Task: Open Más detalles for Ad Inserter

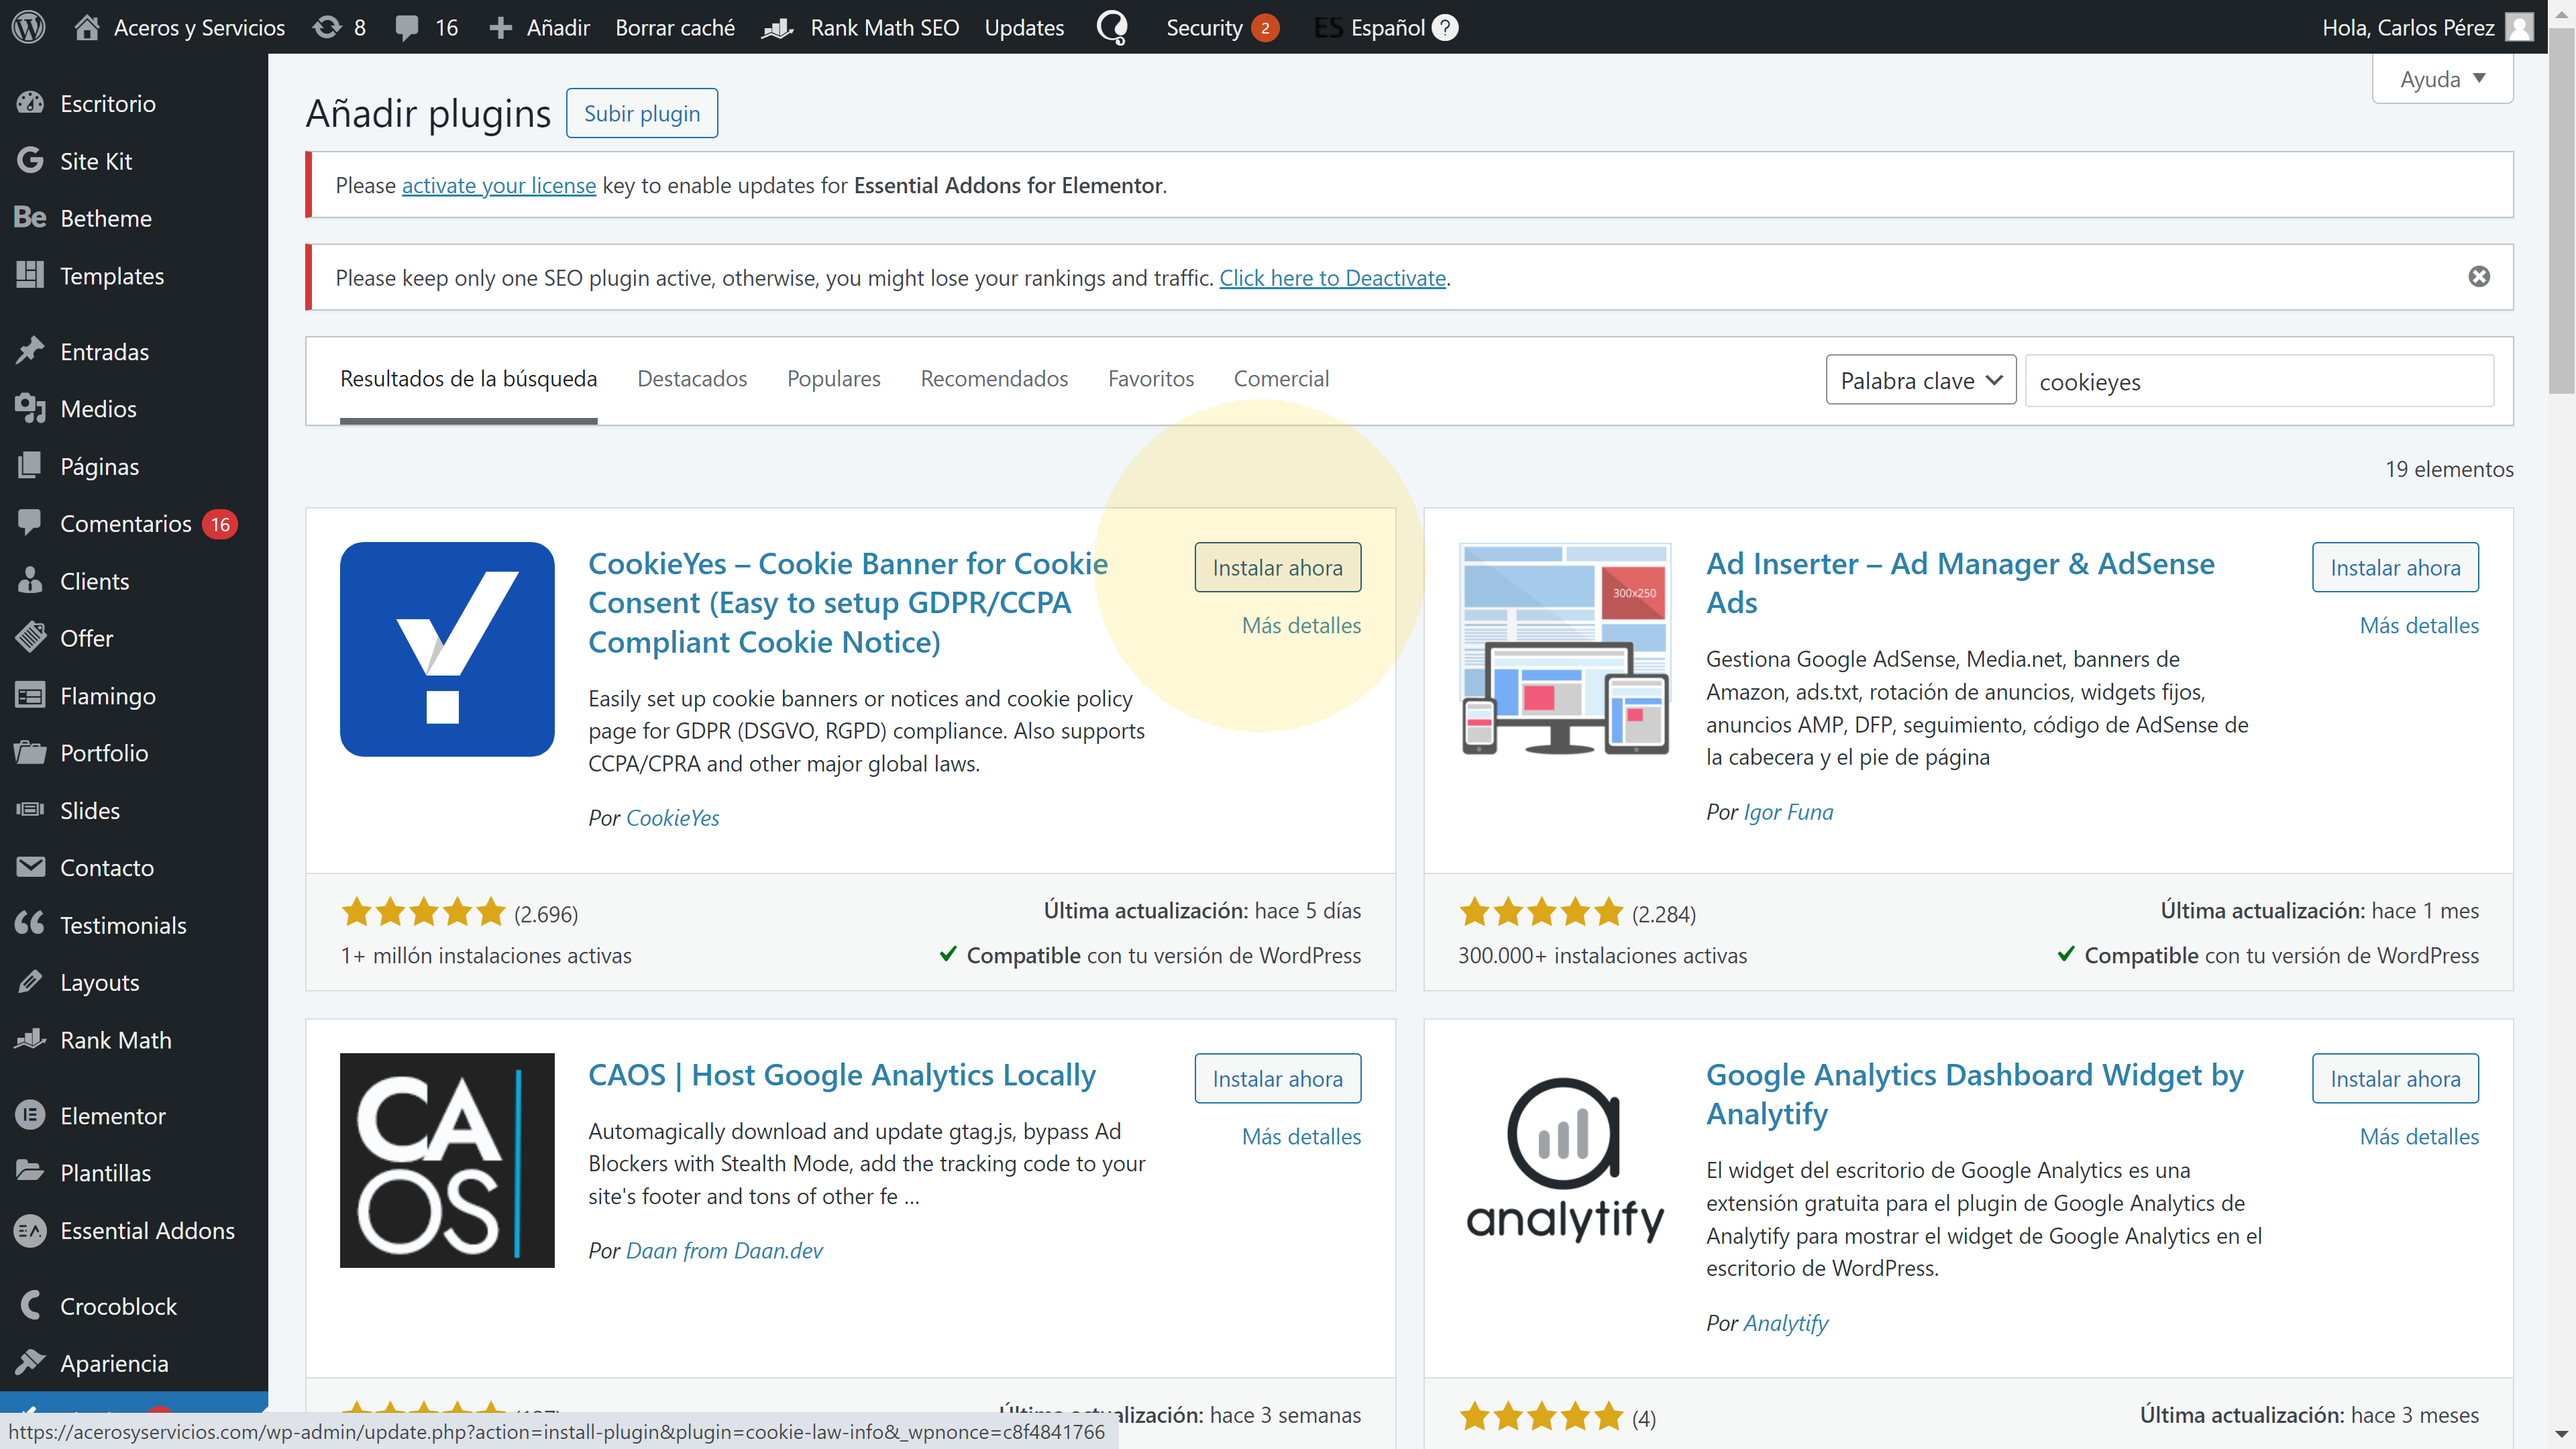Action: [x=2419, y=625]
